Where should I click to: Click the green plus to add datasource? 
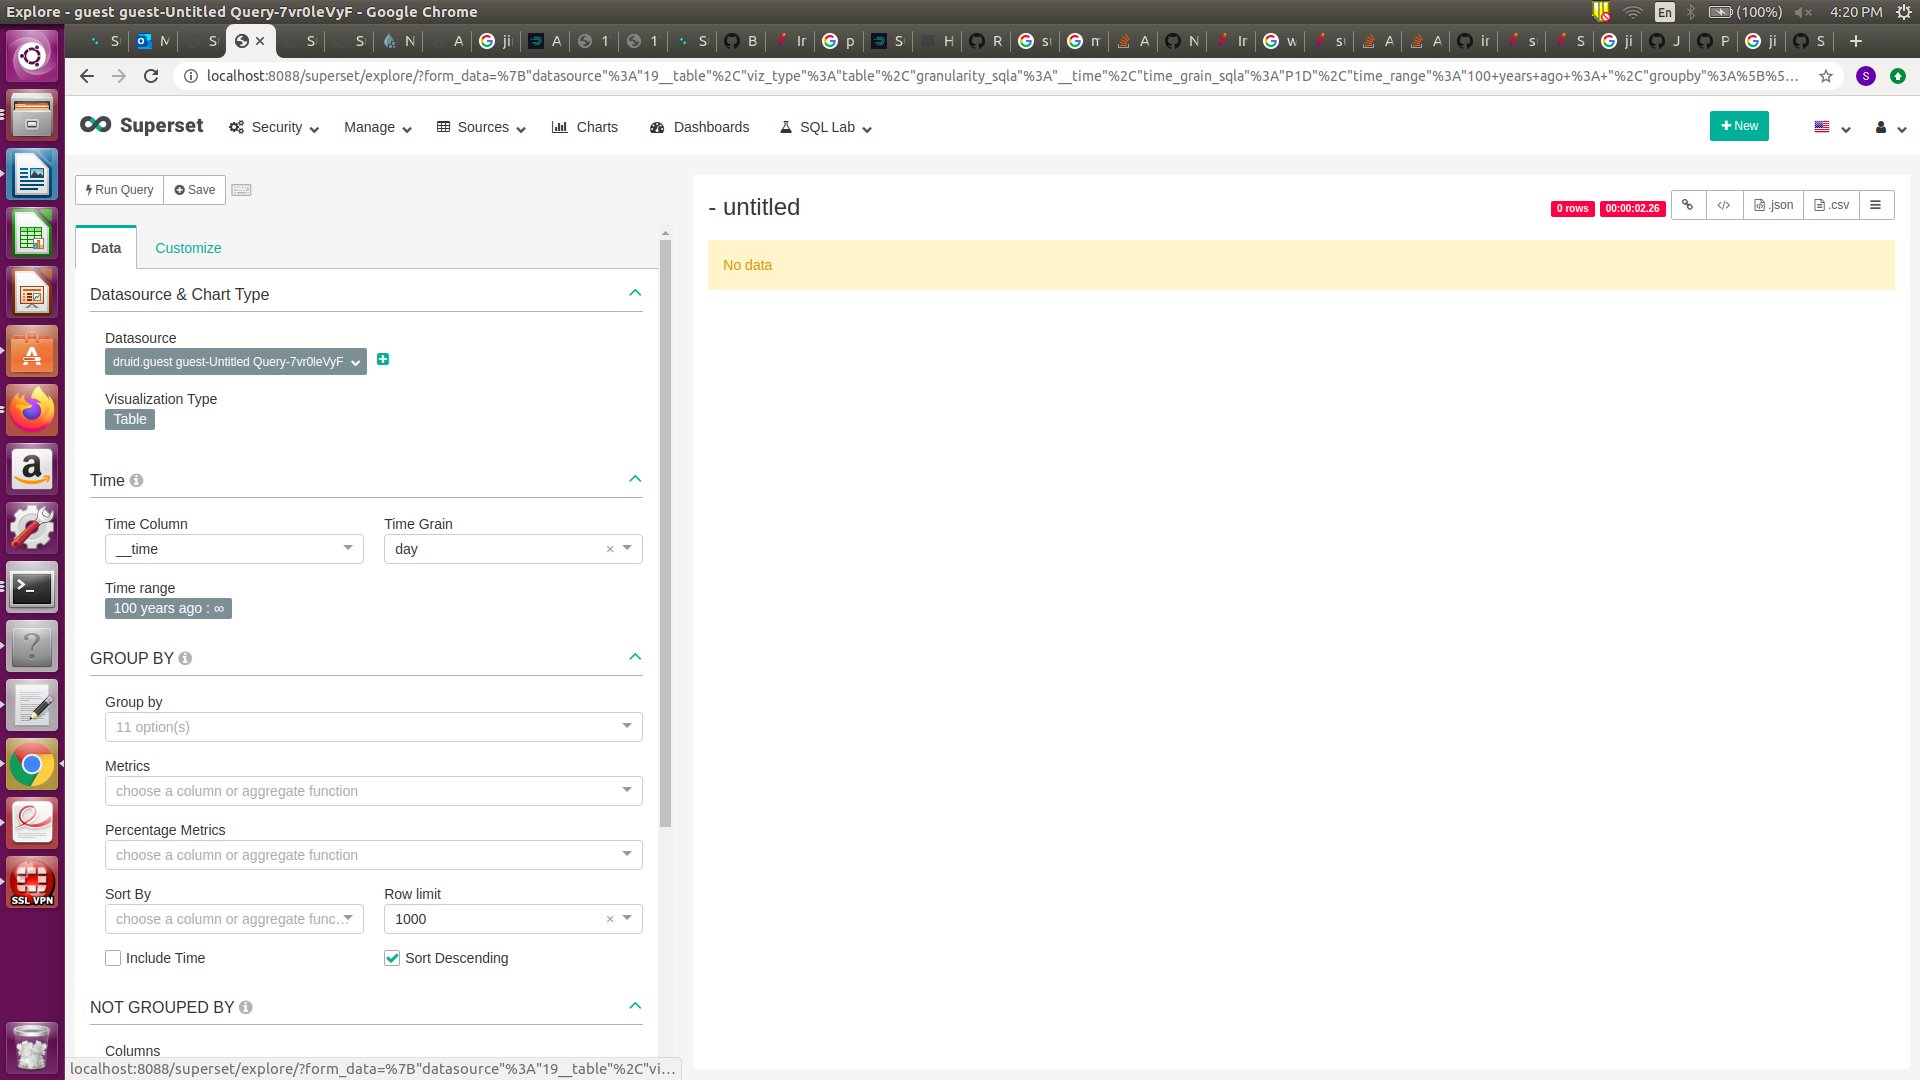(383, 359)
